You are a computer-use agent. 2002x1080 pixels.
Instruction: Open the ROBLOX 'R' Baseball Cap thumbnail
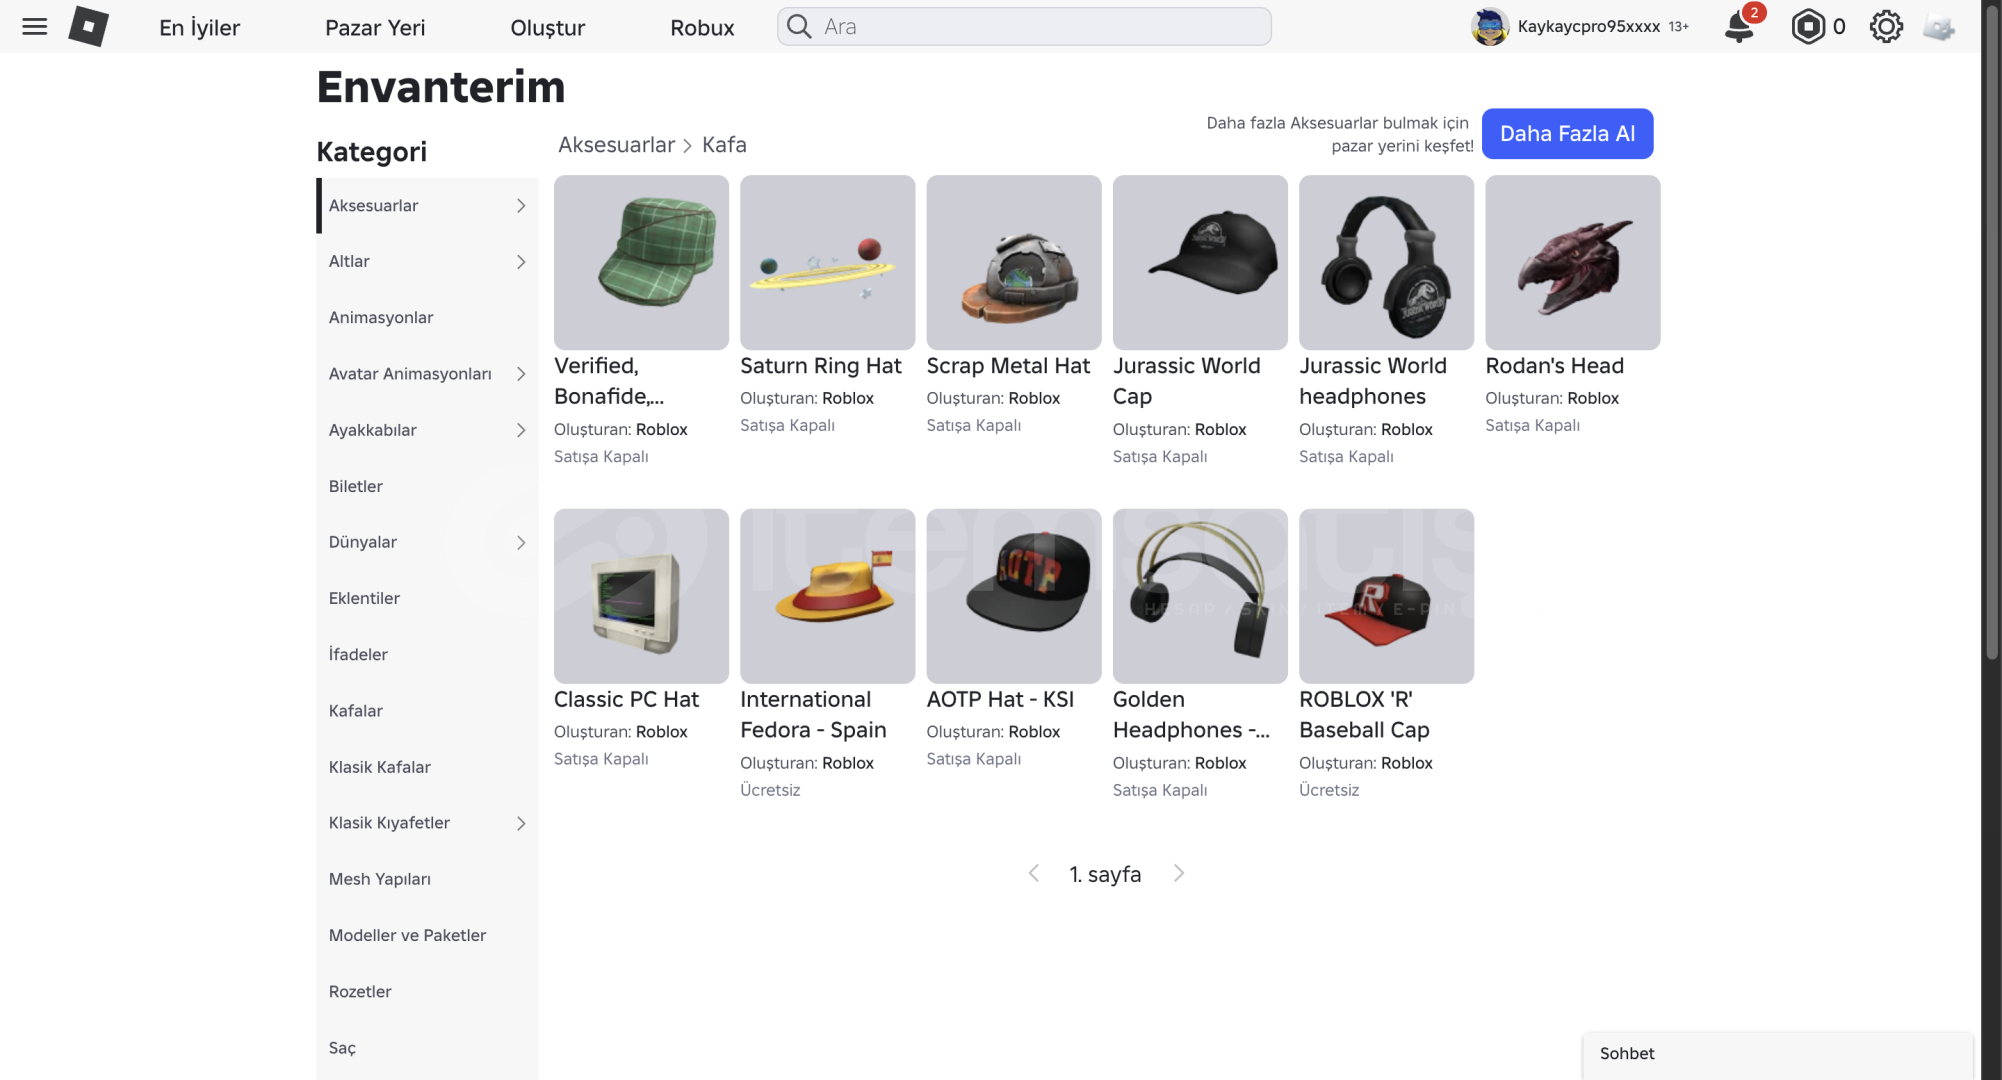point(1386,596)
